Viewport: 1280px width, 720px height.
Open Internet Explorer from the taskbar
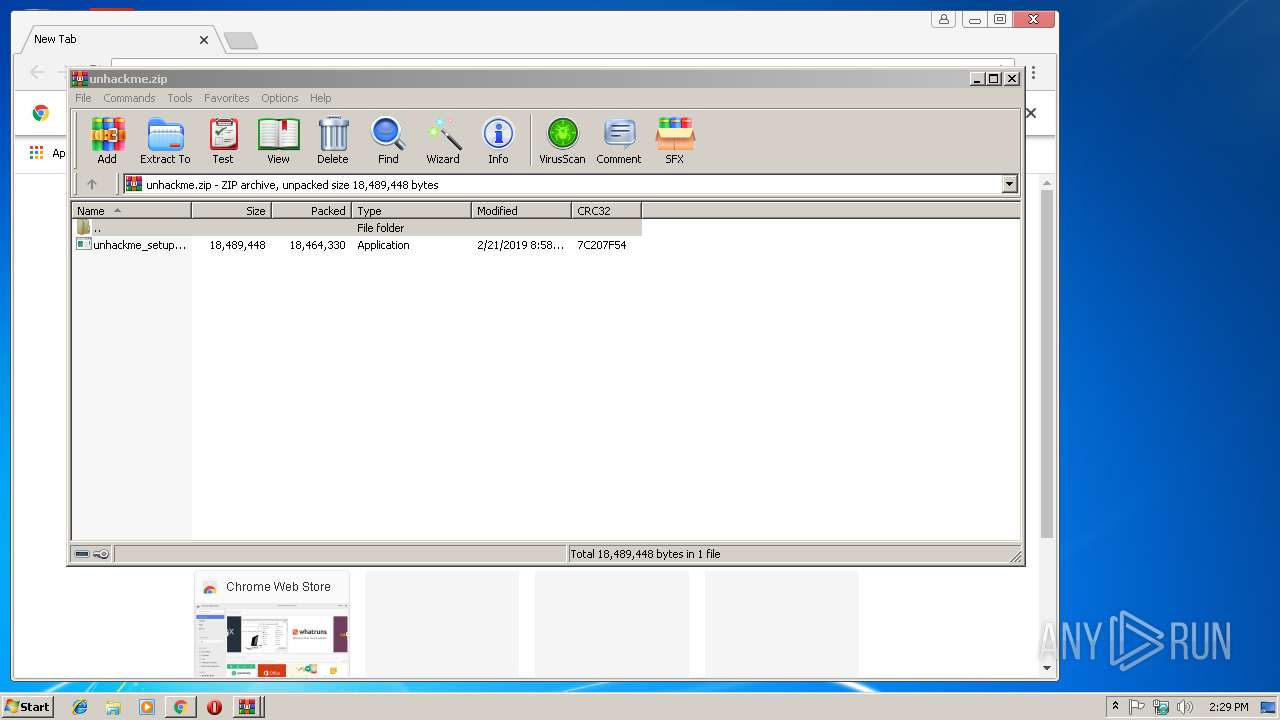[80, 707]
